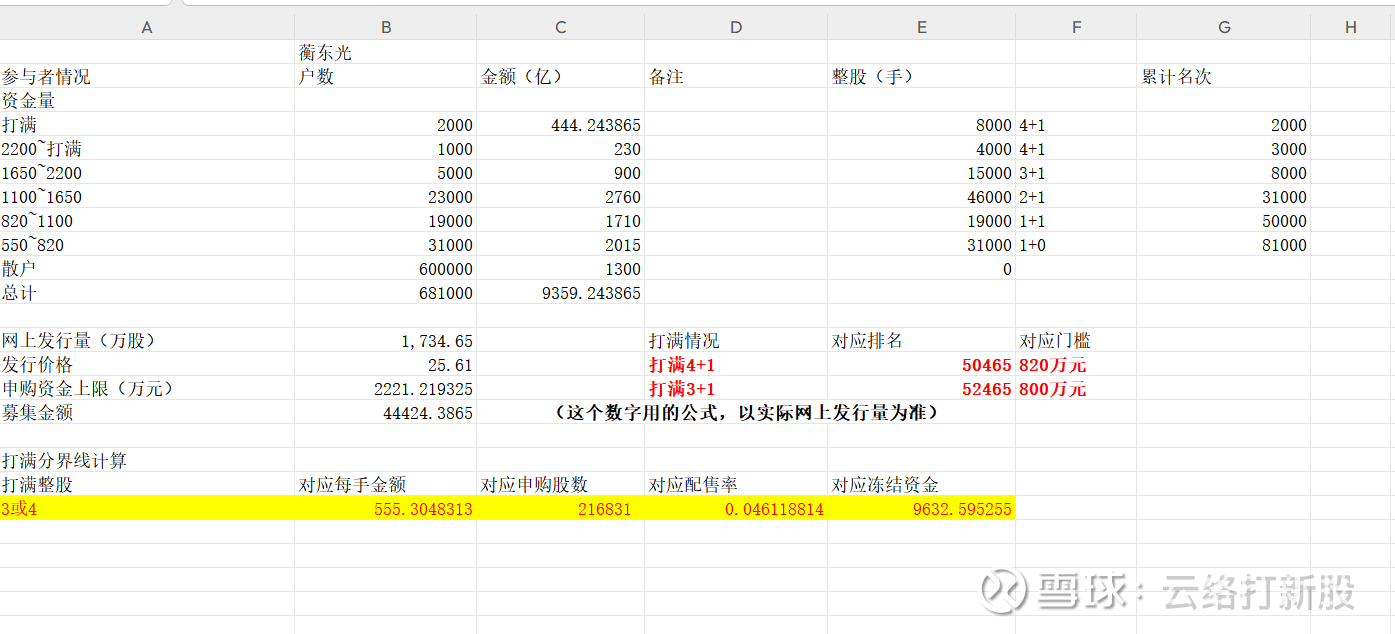Click the red ranking value 52465
Image resolution: width=1395 pixels, height=634 pixels.
tap(921, 389)
